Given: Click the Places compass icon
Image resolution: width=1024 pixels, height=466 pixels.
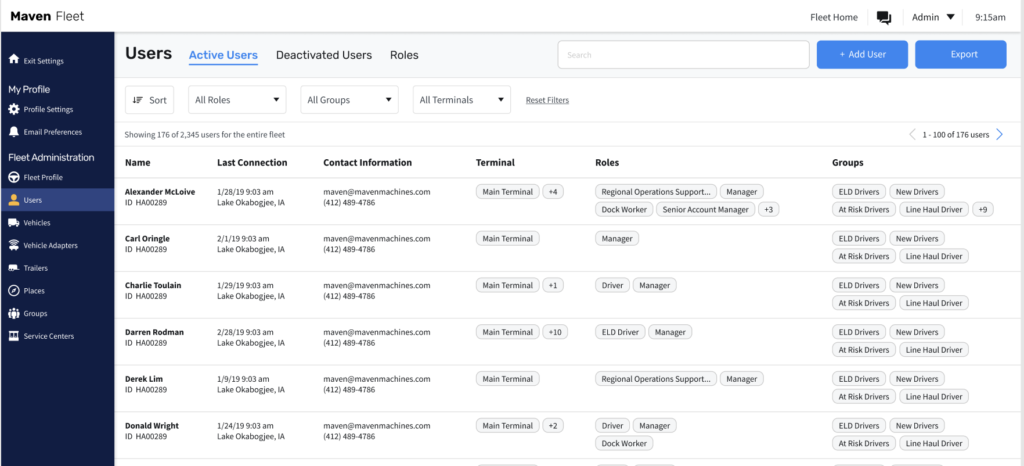Looking at the screenshot, I should pyautogui.click(x=13, y=290).
